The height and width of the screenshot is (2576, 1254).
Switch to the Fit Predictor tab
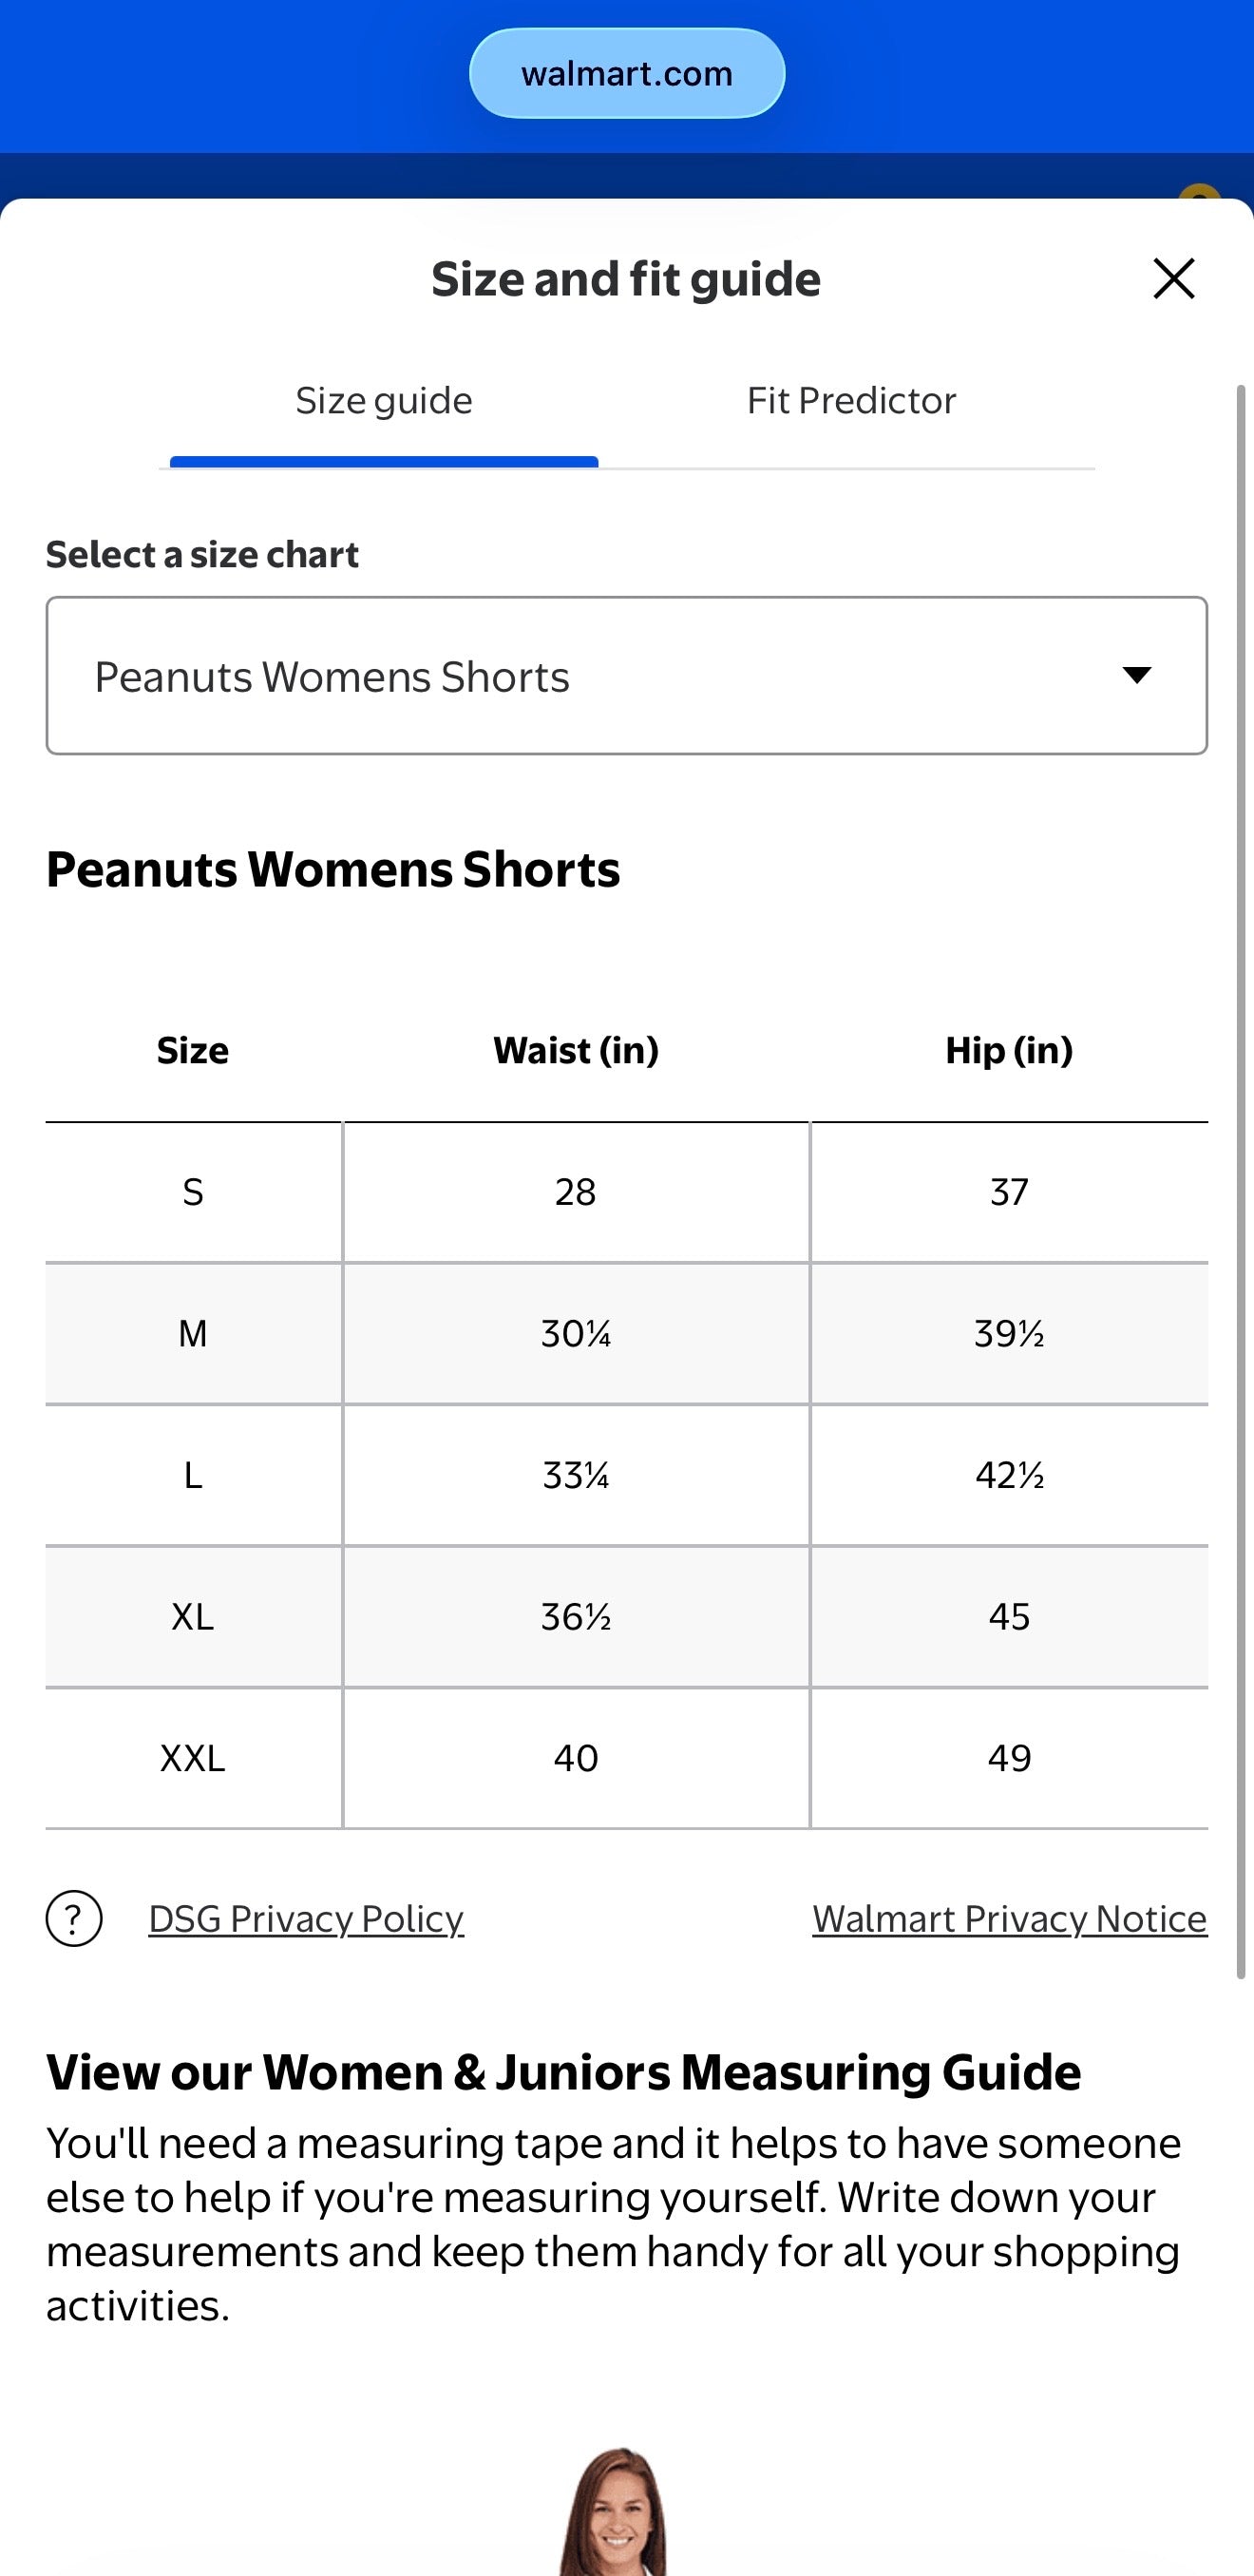851,401
